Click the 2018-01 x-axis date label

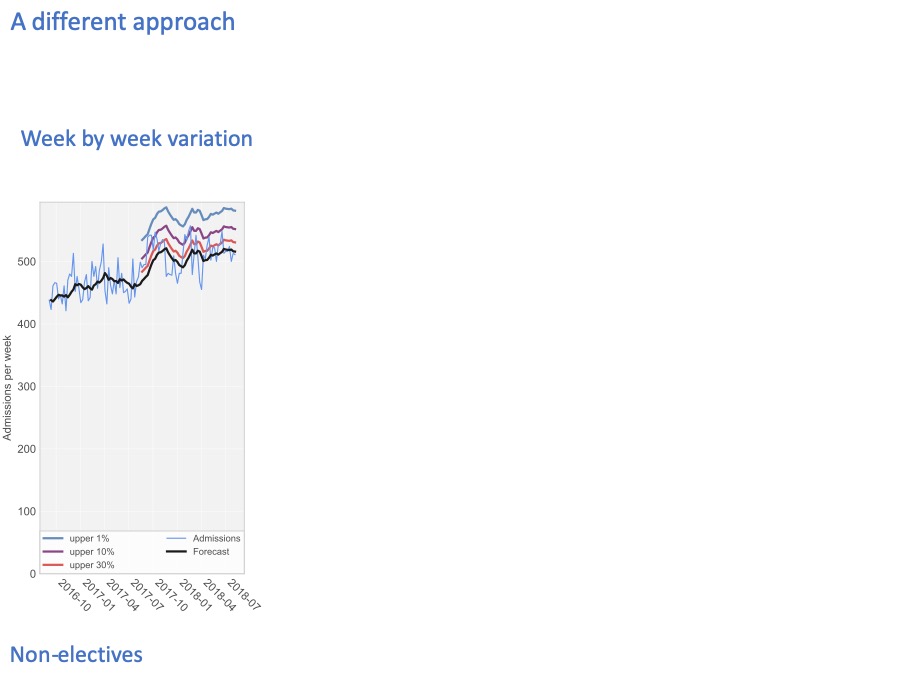195,595
